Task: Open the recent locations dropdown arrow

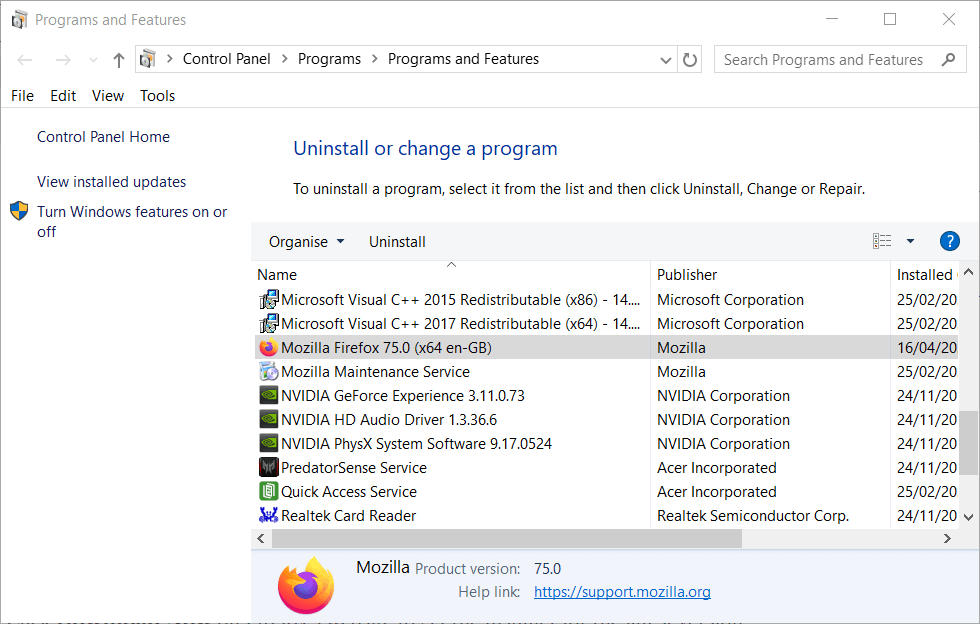Action: tap(93, 60)
